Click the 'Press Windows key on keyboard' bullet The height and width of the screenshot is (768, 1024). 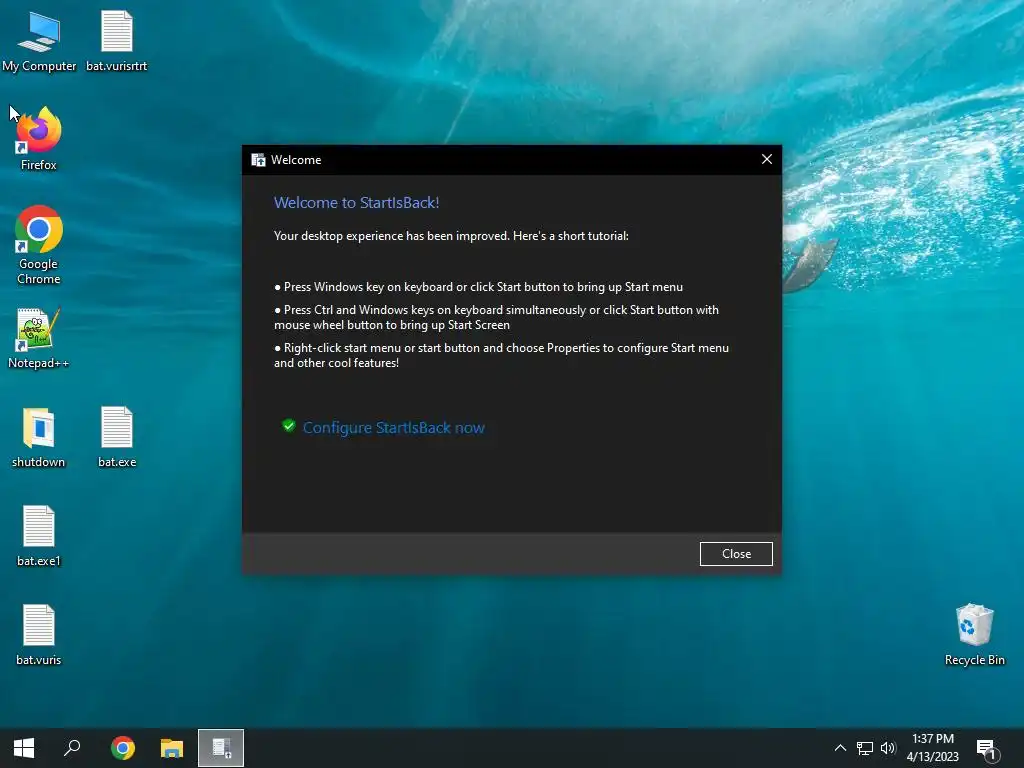[479, 287]
